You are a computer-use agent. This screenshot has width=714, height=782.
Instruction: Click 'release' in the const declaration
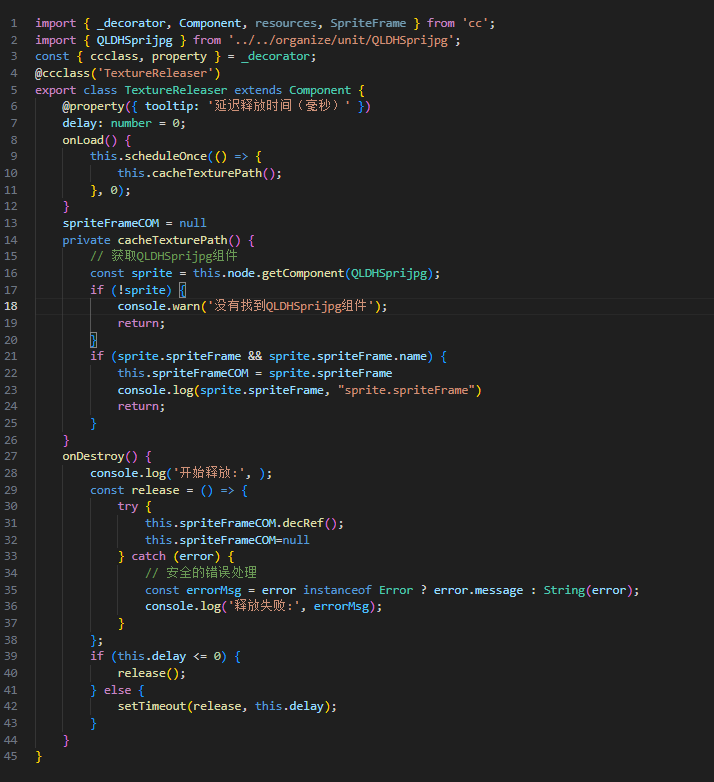point(155,490)
